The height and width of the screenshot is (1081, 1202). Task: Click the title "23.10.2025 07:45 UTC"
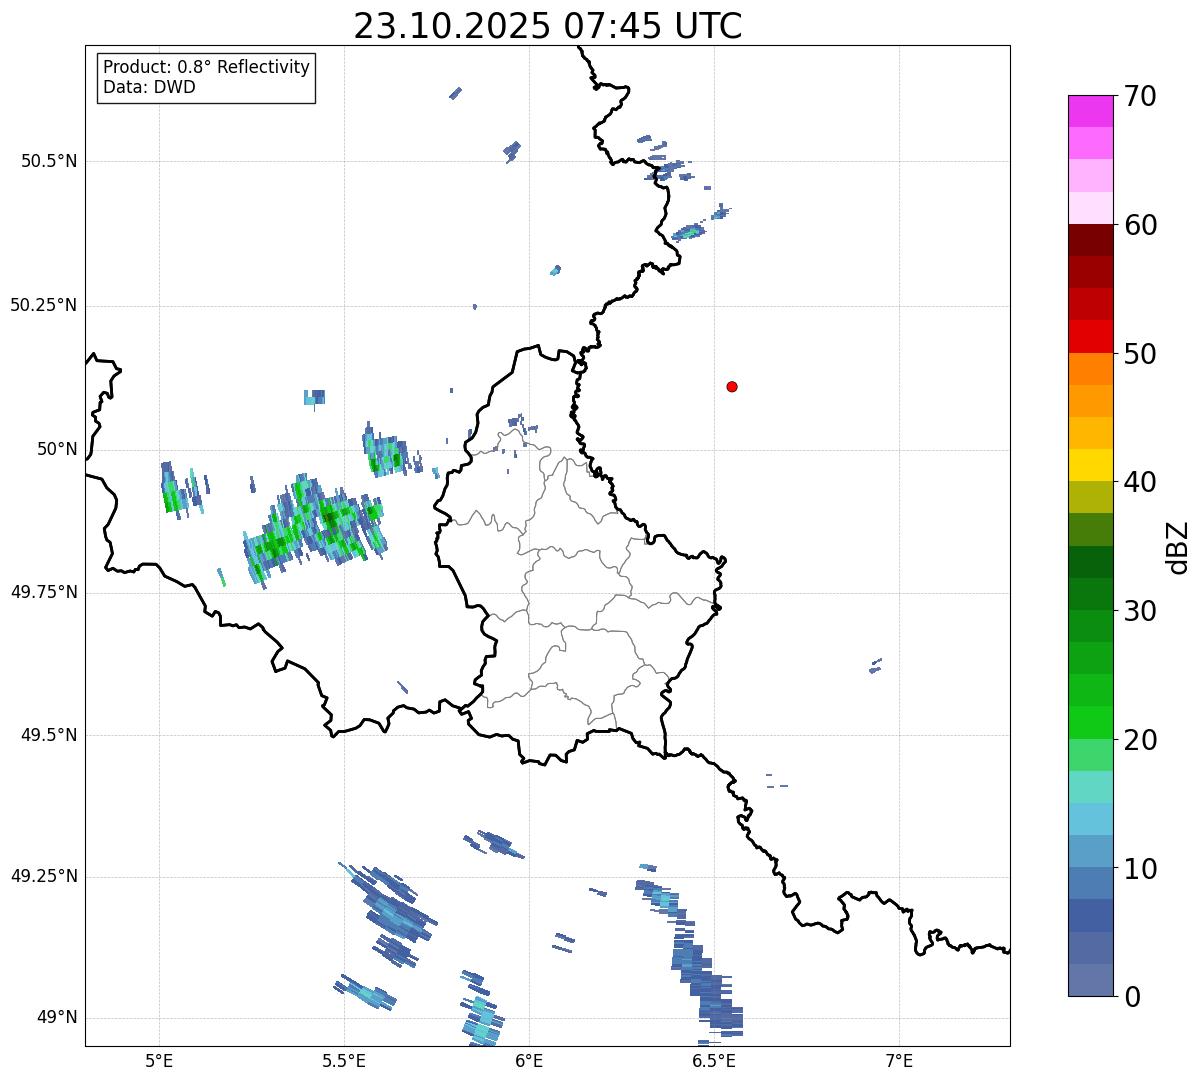pyautogui.click(x=548, y=26)
